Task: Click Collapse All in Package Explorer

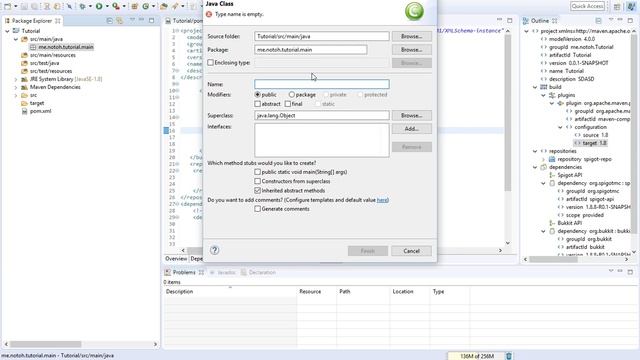Action: [109, 20]
